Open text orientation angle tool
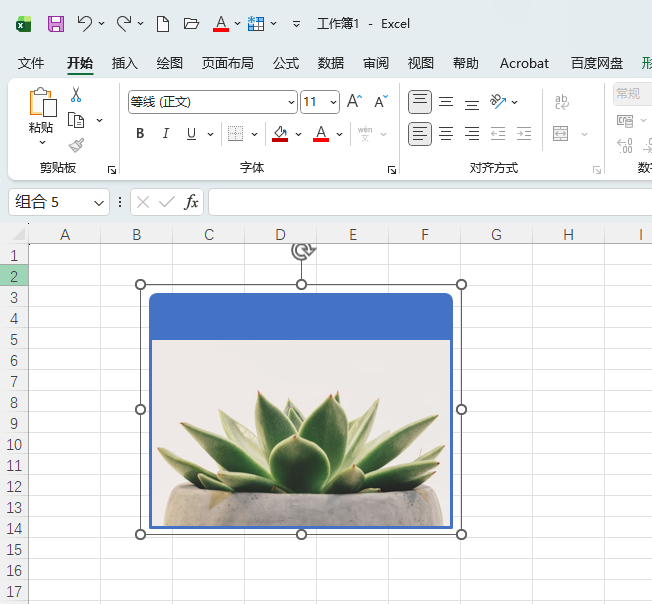 [x=498, y=101]
